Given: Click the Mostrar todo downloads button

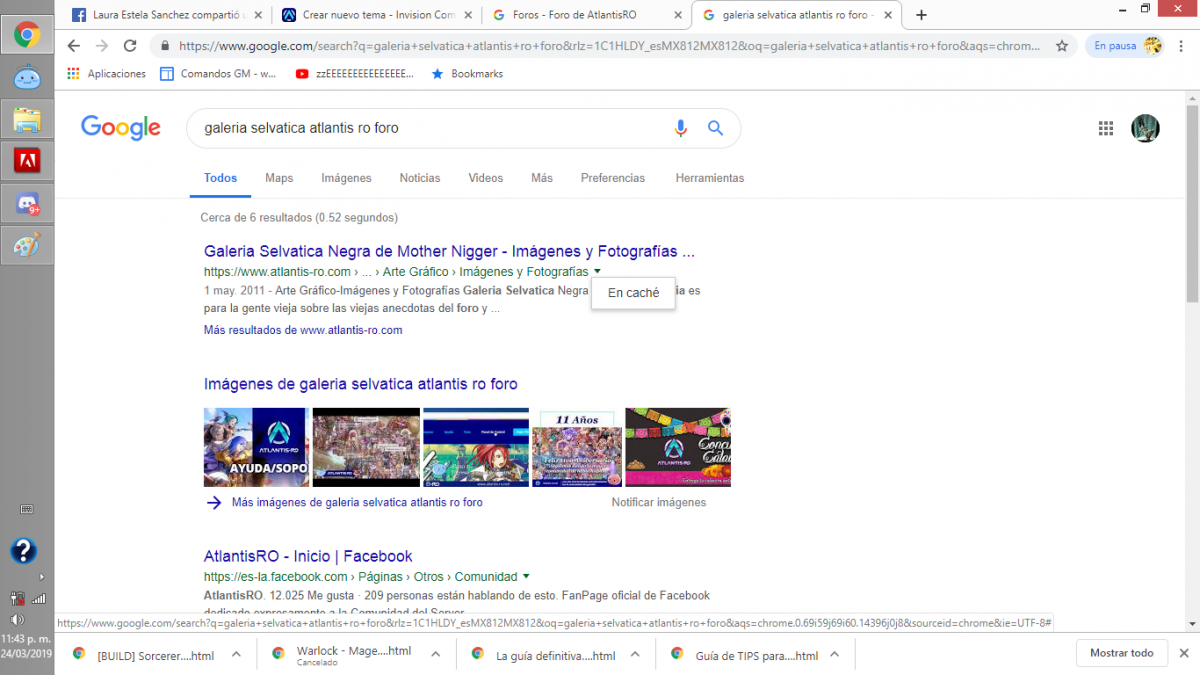Looking at the screenshot, I should click(x=1121, y=653).
